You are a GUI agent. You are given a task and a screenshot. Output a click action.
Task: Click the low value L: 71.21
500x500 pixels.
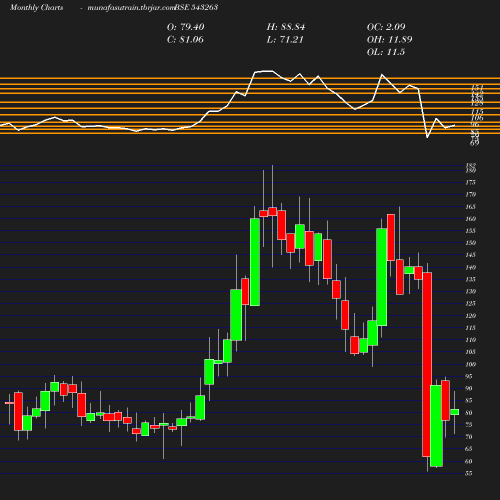[285, 40]
